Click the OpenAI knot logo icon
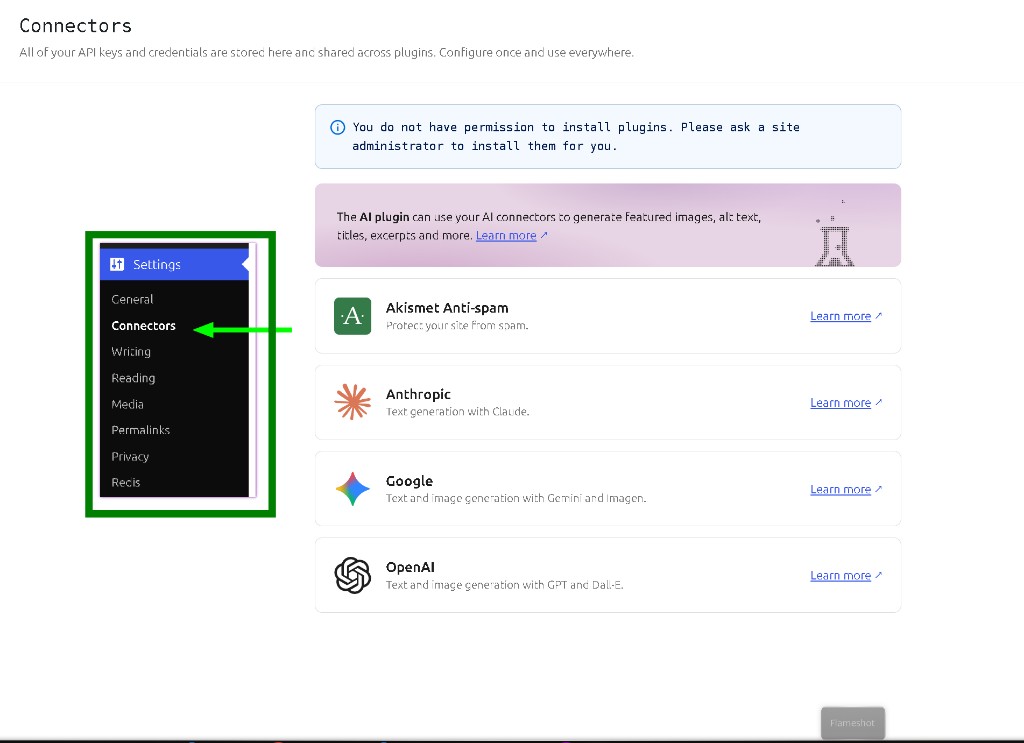This screenshot has width=1024, height=743. (353, 575)
